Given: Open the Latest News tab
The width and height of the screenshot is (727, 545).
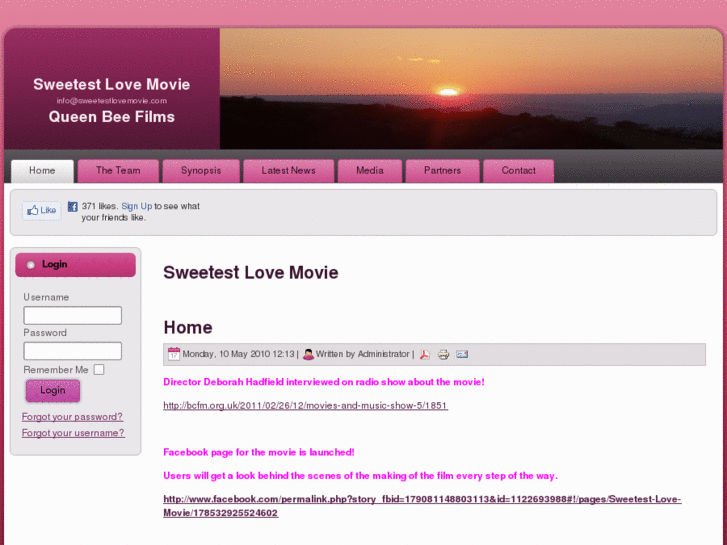Looking at the screenshot, I should (x=288, y=171).
